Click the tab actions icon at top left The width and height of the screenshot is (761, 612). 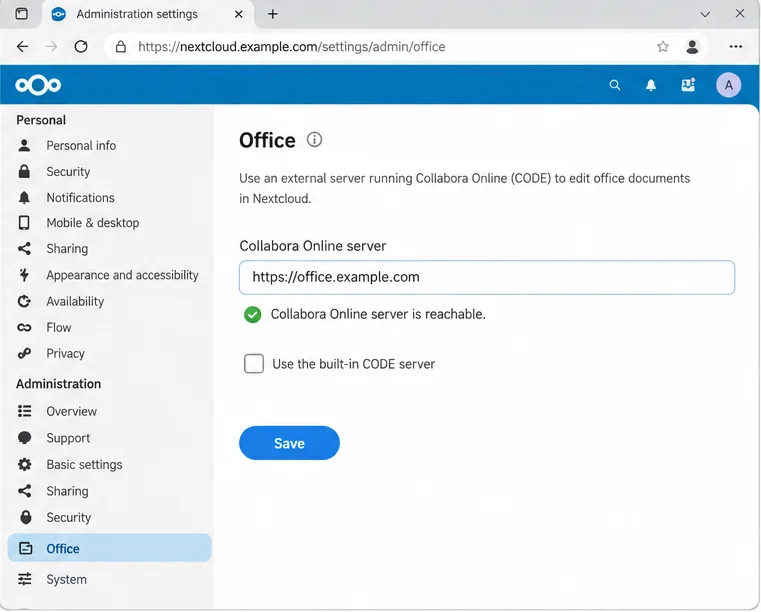tap(21, 14)
